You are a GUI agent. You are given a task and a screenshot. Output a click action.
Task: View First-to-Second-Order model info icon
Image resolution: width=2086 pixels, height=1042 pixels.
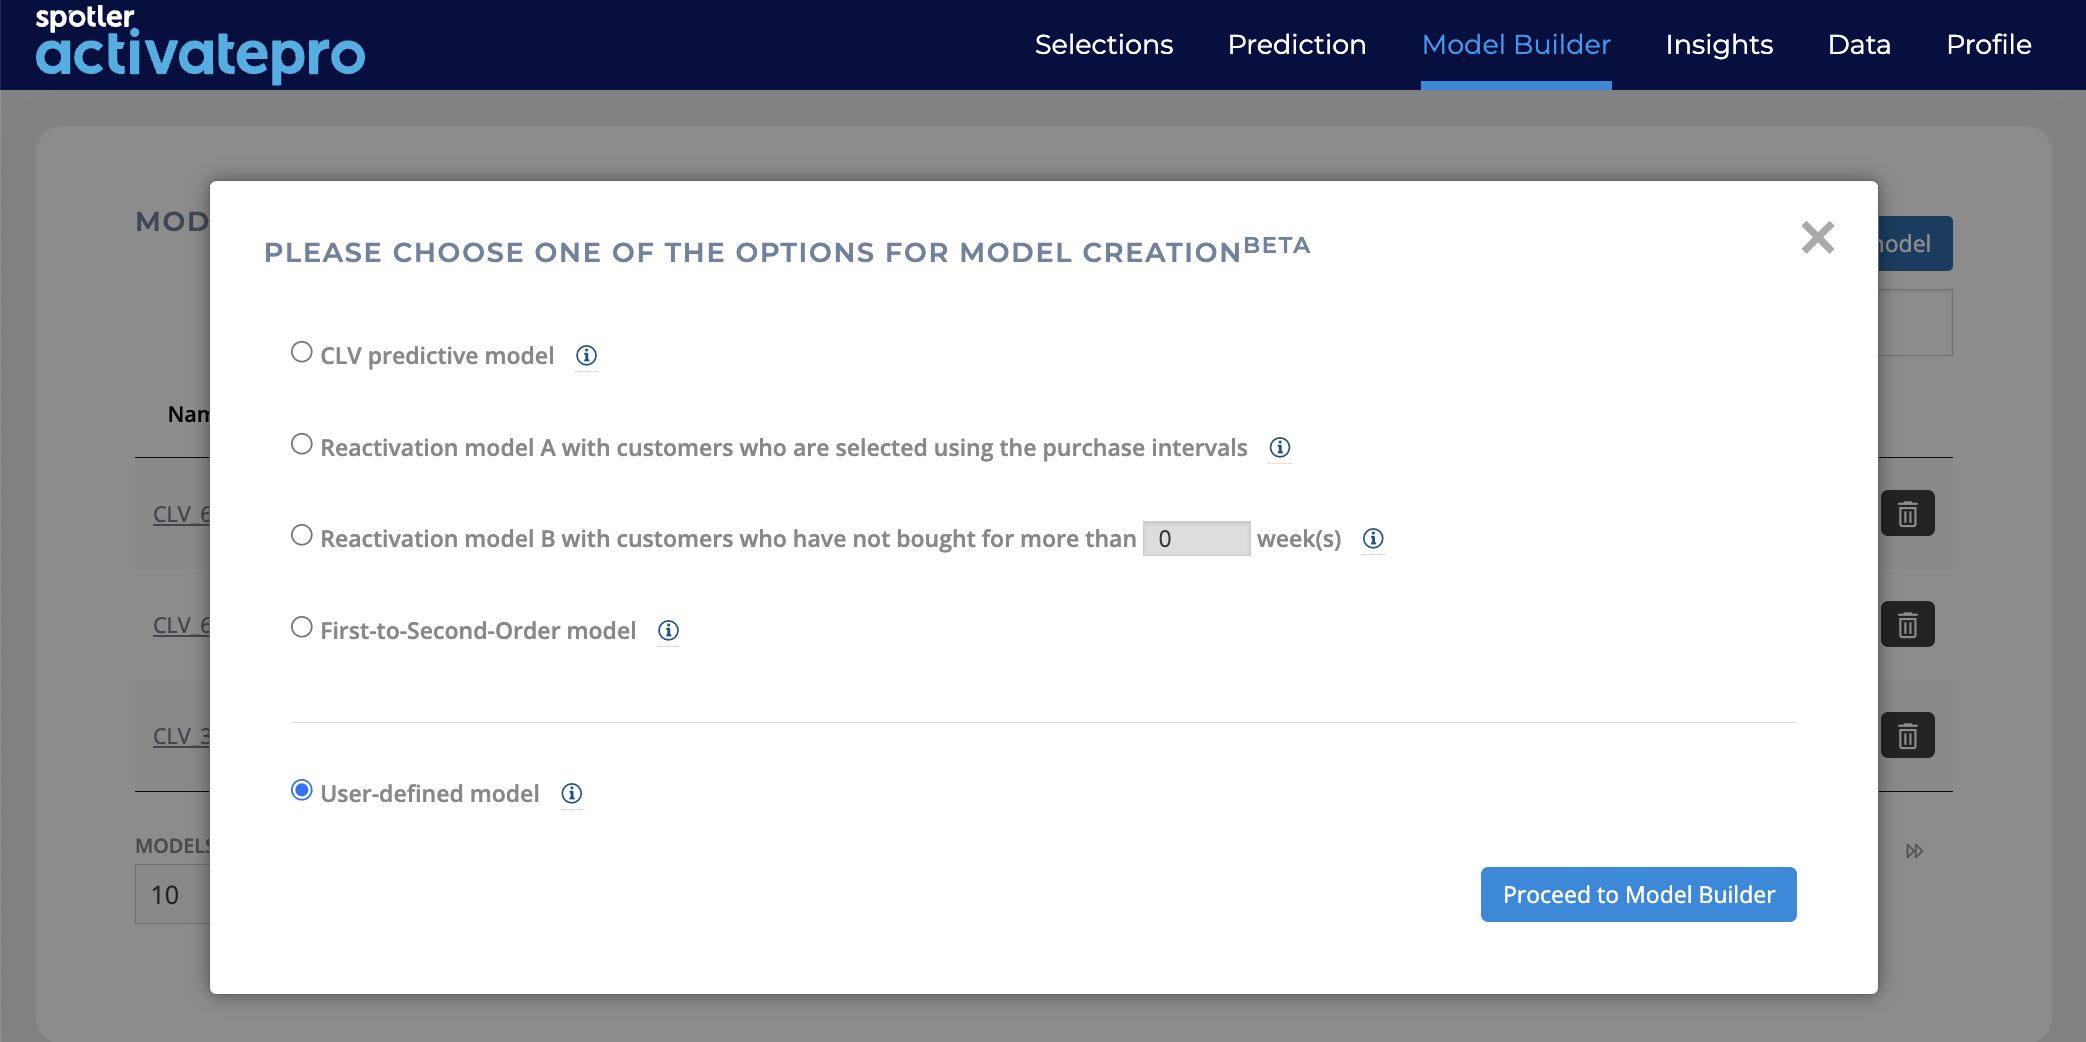click(x=669, y=631)
